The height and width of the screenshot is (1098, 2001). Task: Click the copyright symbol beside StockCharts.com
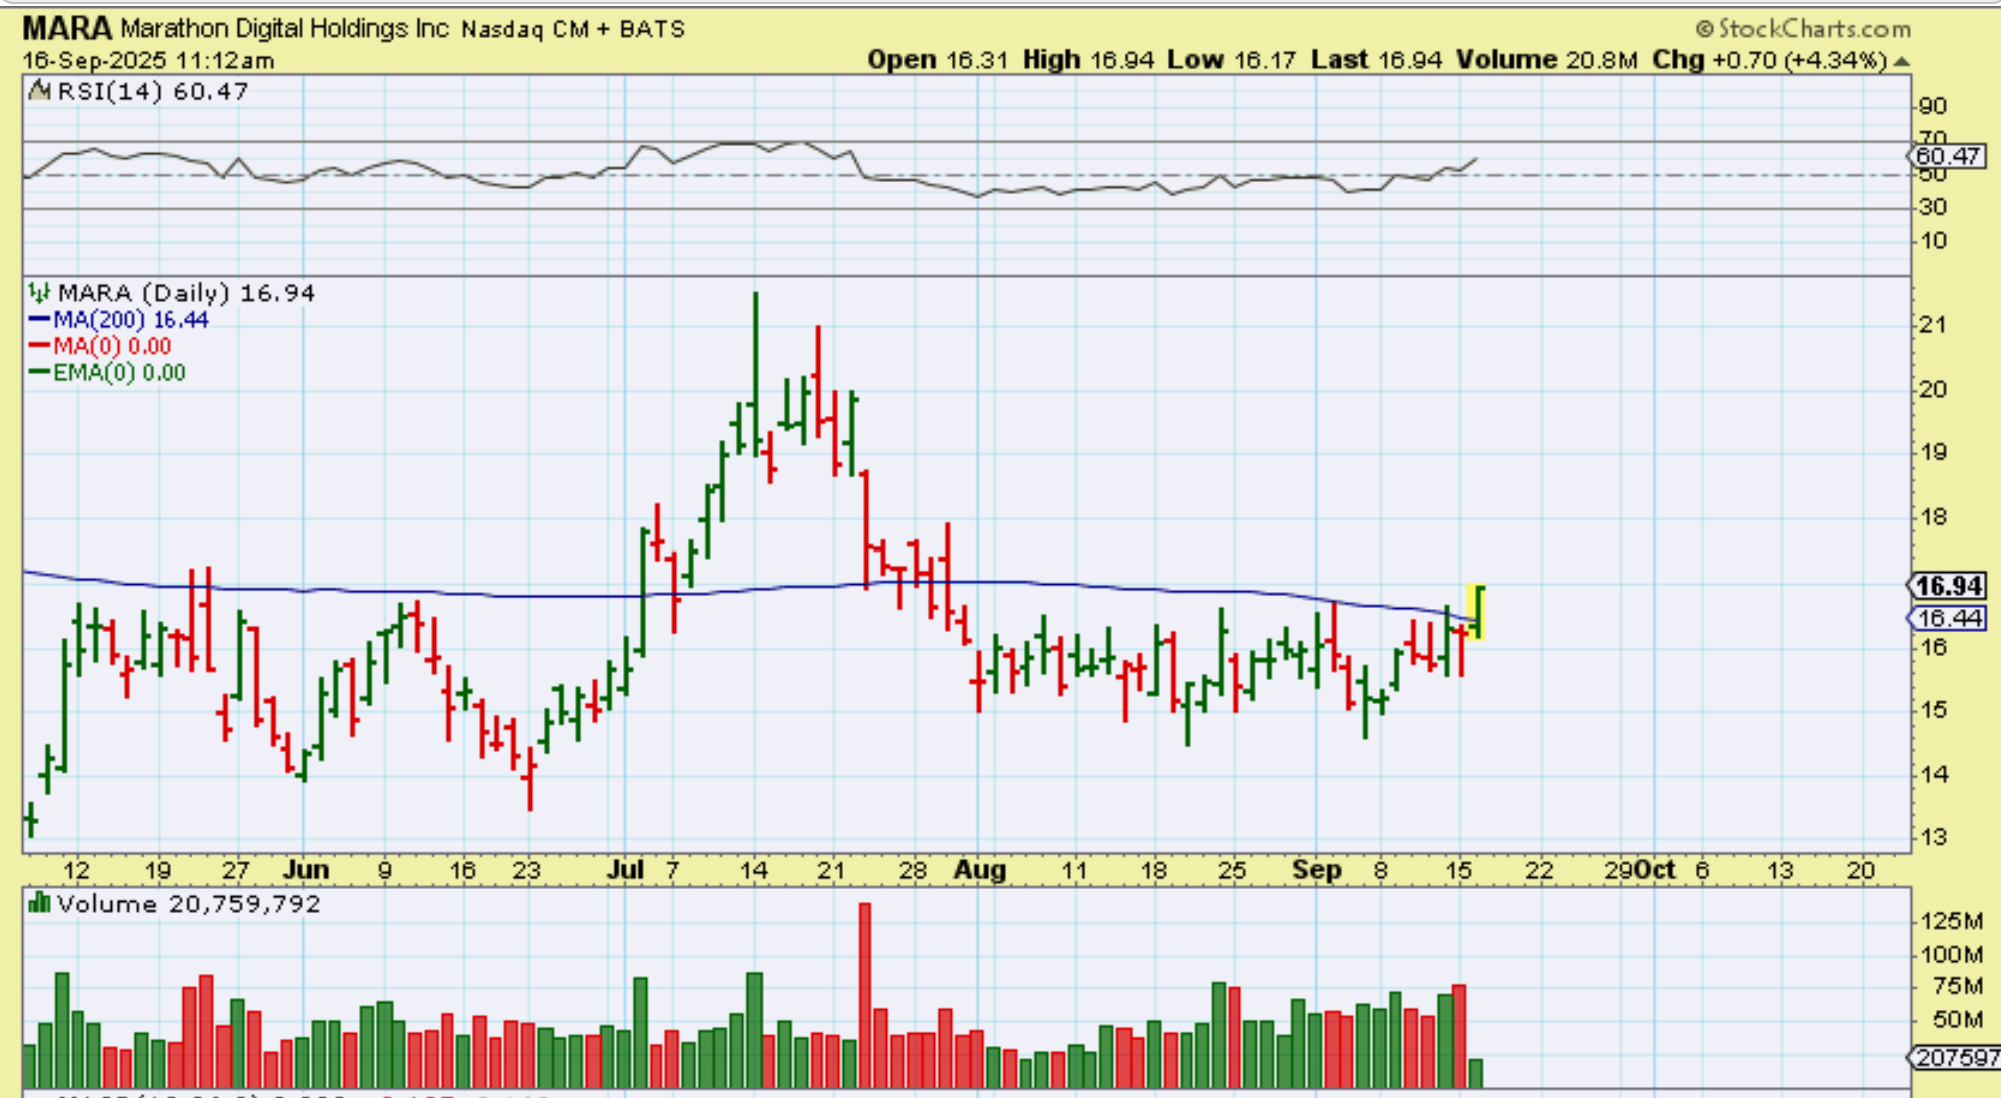click(x=1704, y=30)
